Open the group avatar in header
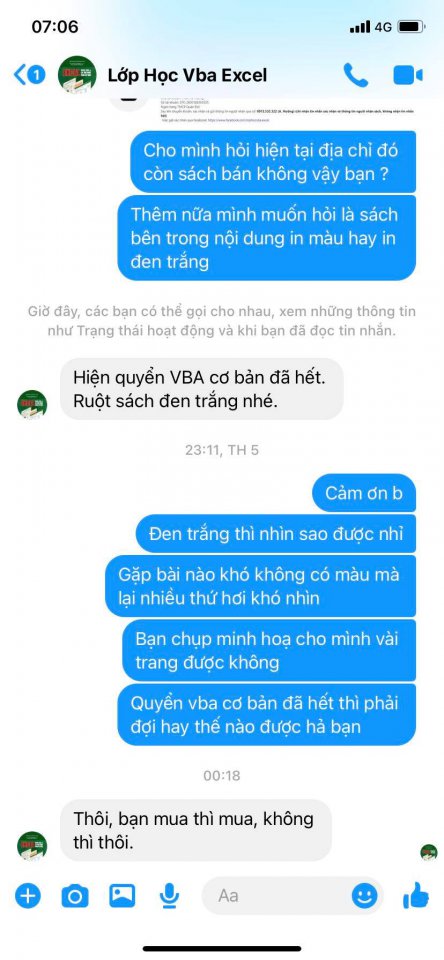The height and width of the screenshot is (960, 444). (x=77, y=75)
